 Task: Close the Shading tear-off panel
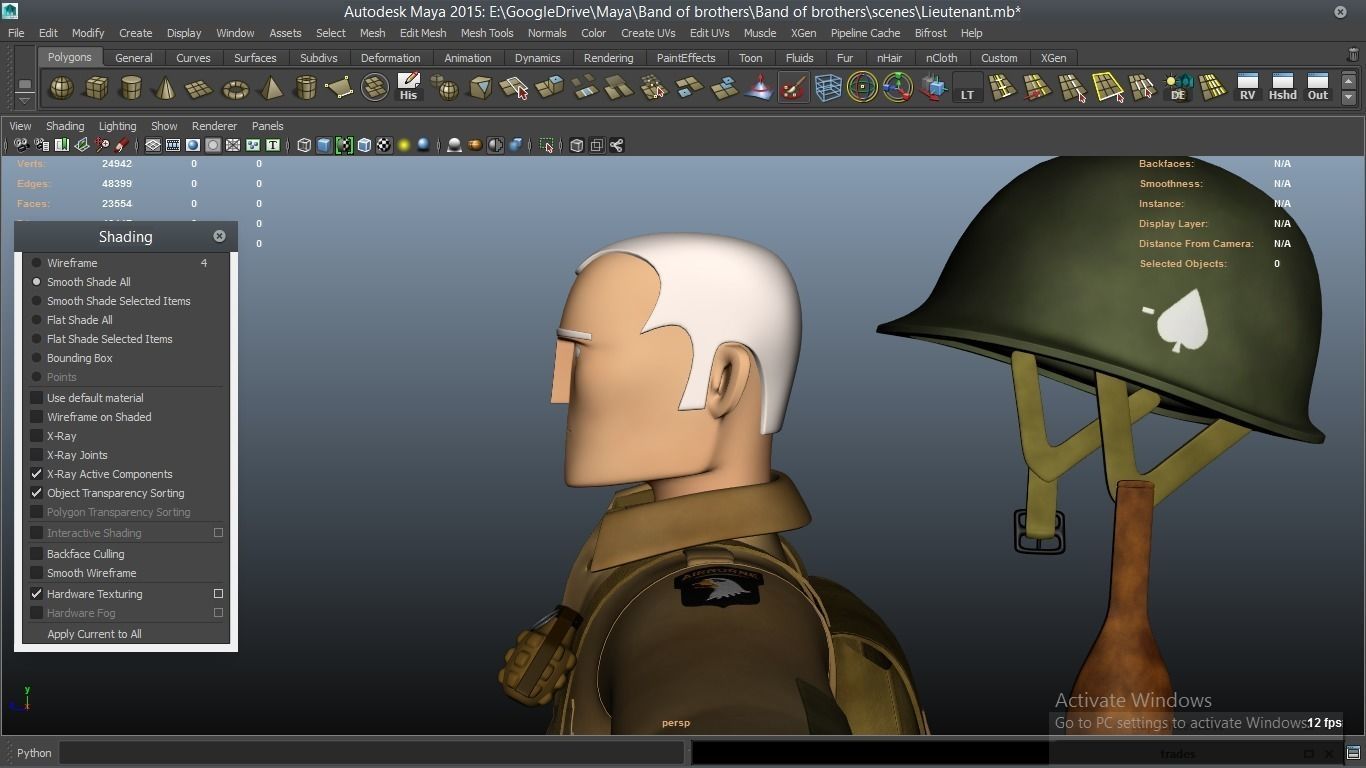pyautogui.click(x=219, y=236)
